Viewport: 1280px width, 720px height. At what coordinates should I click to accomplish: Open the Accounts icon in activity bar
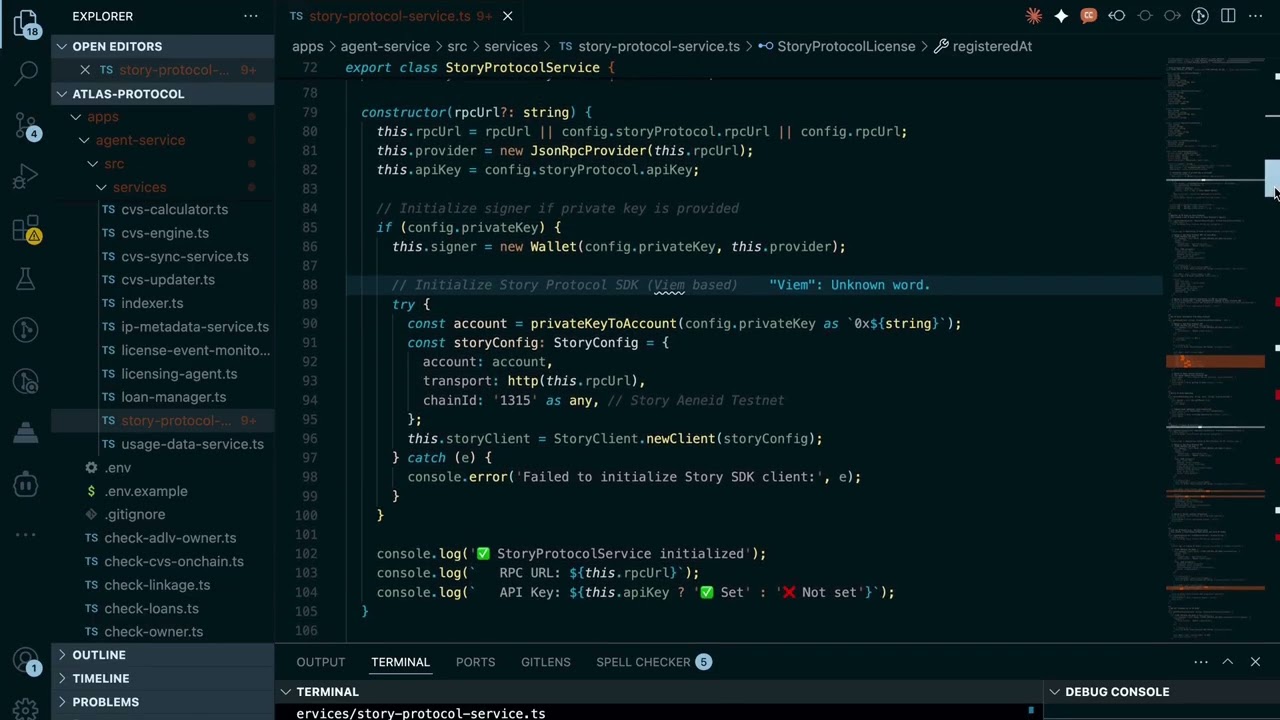tap(26, 661)
